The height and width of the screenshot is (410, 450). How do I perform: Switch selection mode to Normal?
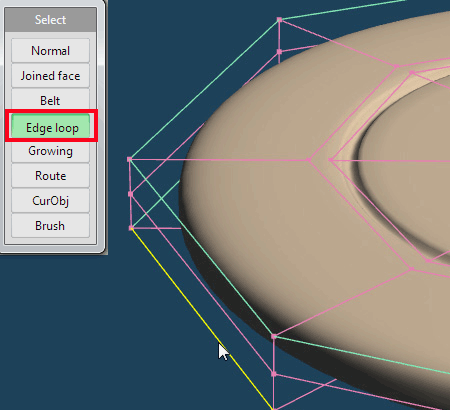pos(50,51)
